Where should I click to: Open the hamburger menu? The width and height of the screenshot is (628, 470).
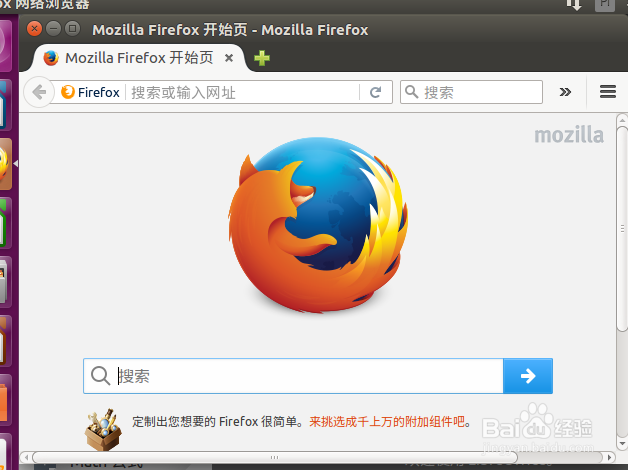pos(608,92)
